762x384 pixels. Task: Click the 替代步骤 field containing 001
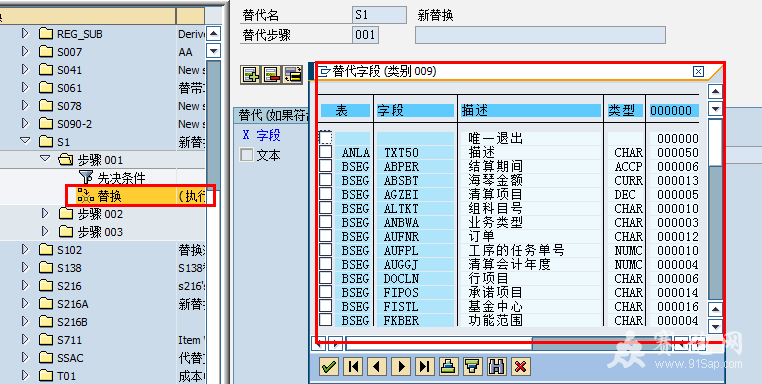tap(366, 35)
